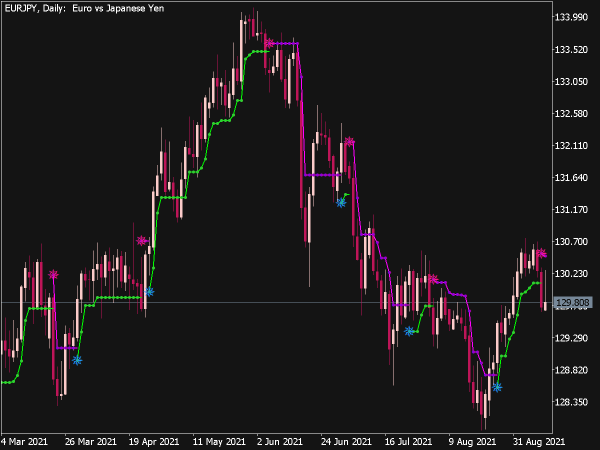This screenshot has width=600, height=450.
Task: Click the '26 Mar 2021' date label
Action: click(91, 442)
